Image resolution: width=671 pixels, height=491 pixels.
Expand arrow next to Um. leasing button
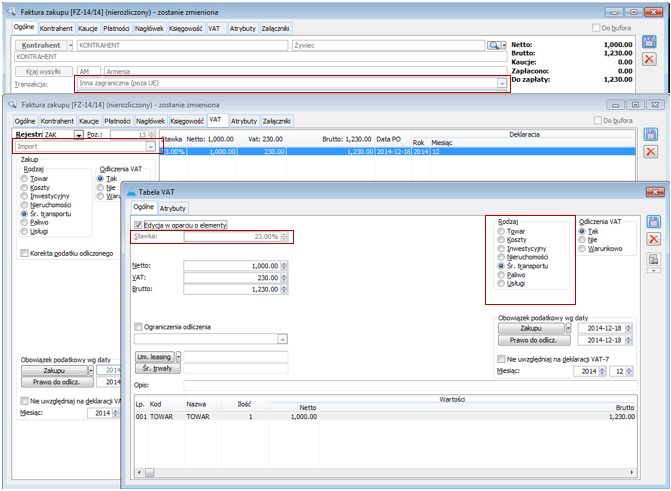coord(178,357)
